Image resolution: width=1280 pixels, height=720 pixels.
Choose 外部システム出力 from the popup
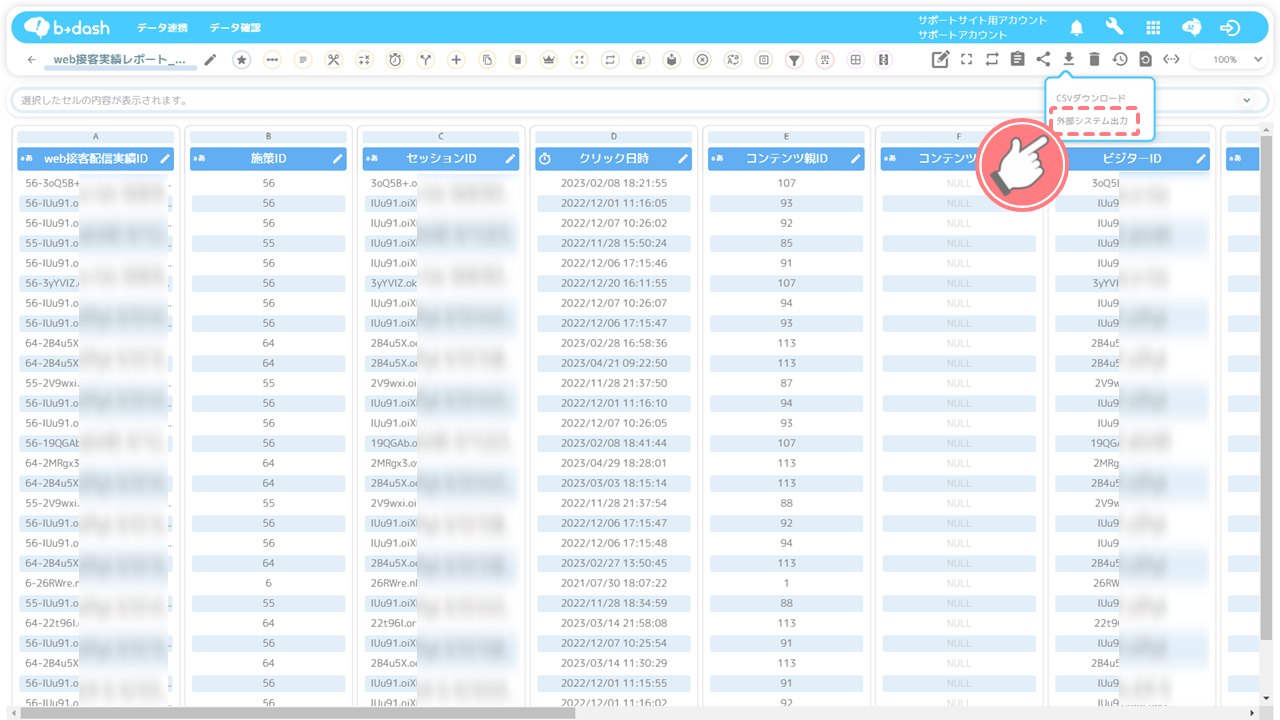click(1092, 120)
